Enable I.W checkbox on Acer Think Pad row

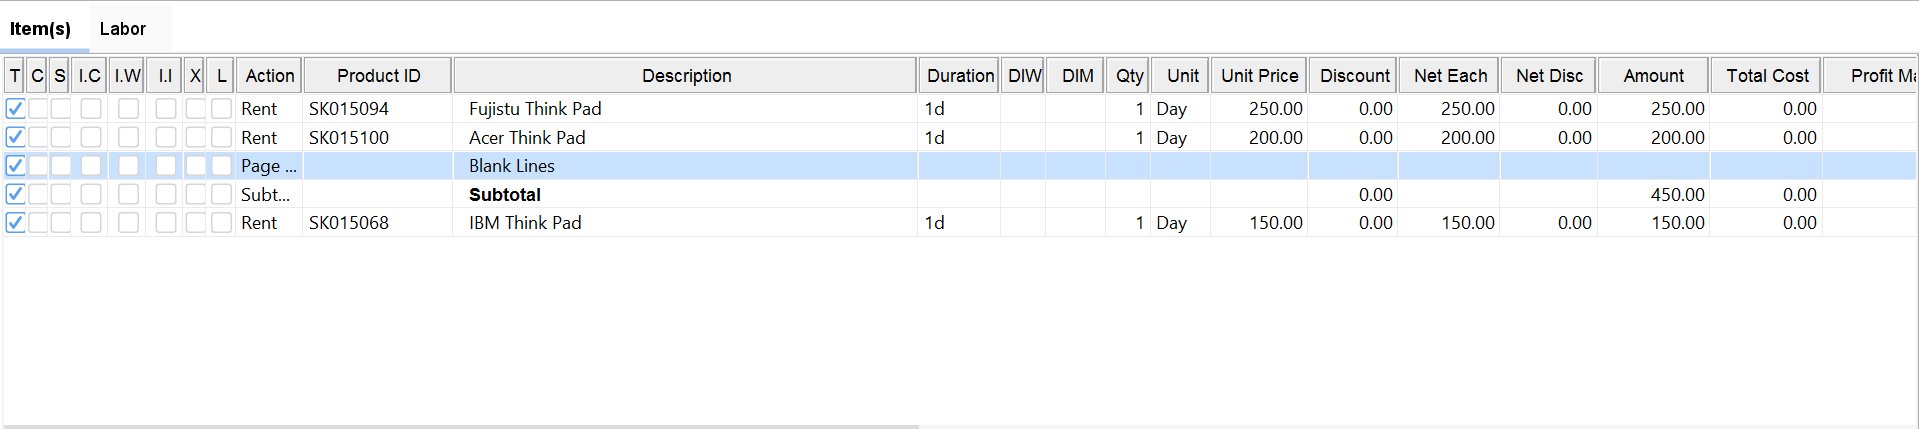click(x=128, y=137)
